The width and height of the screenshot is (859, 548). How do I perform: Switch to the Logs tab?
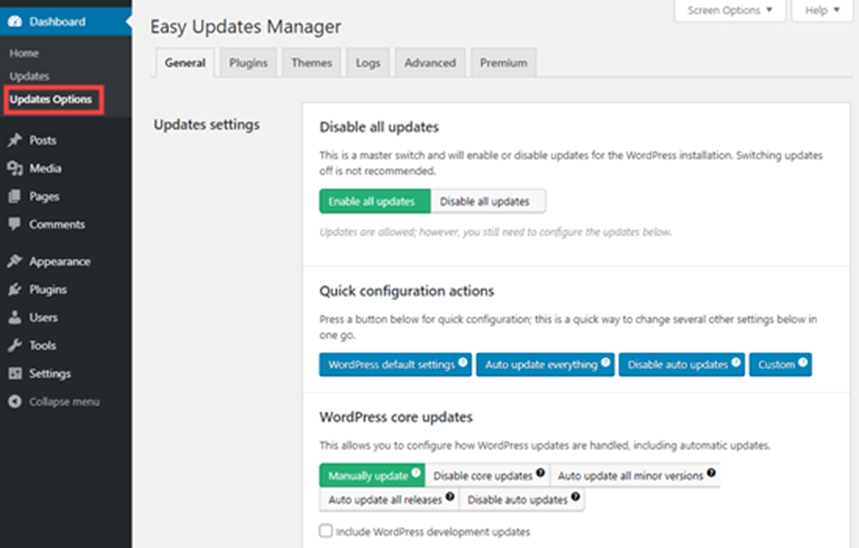[x=368, y=62]
